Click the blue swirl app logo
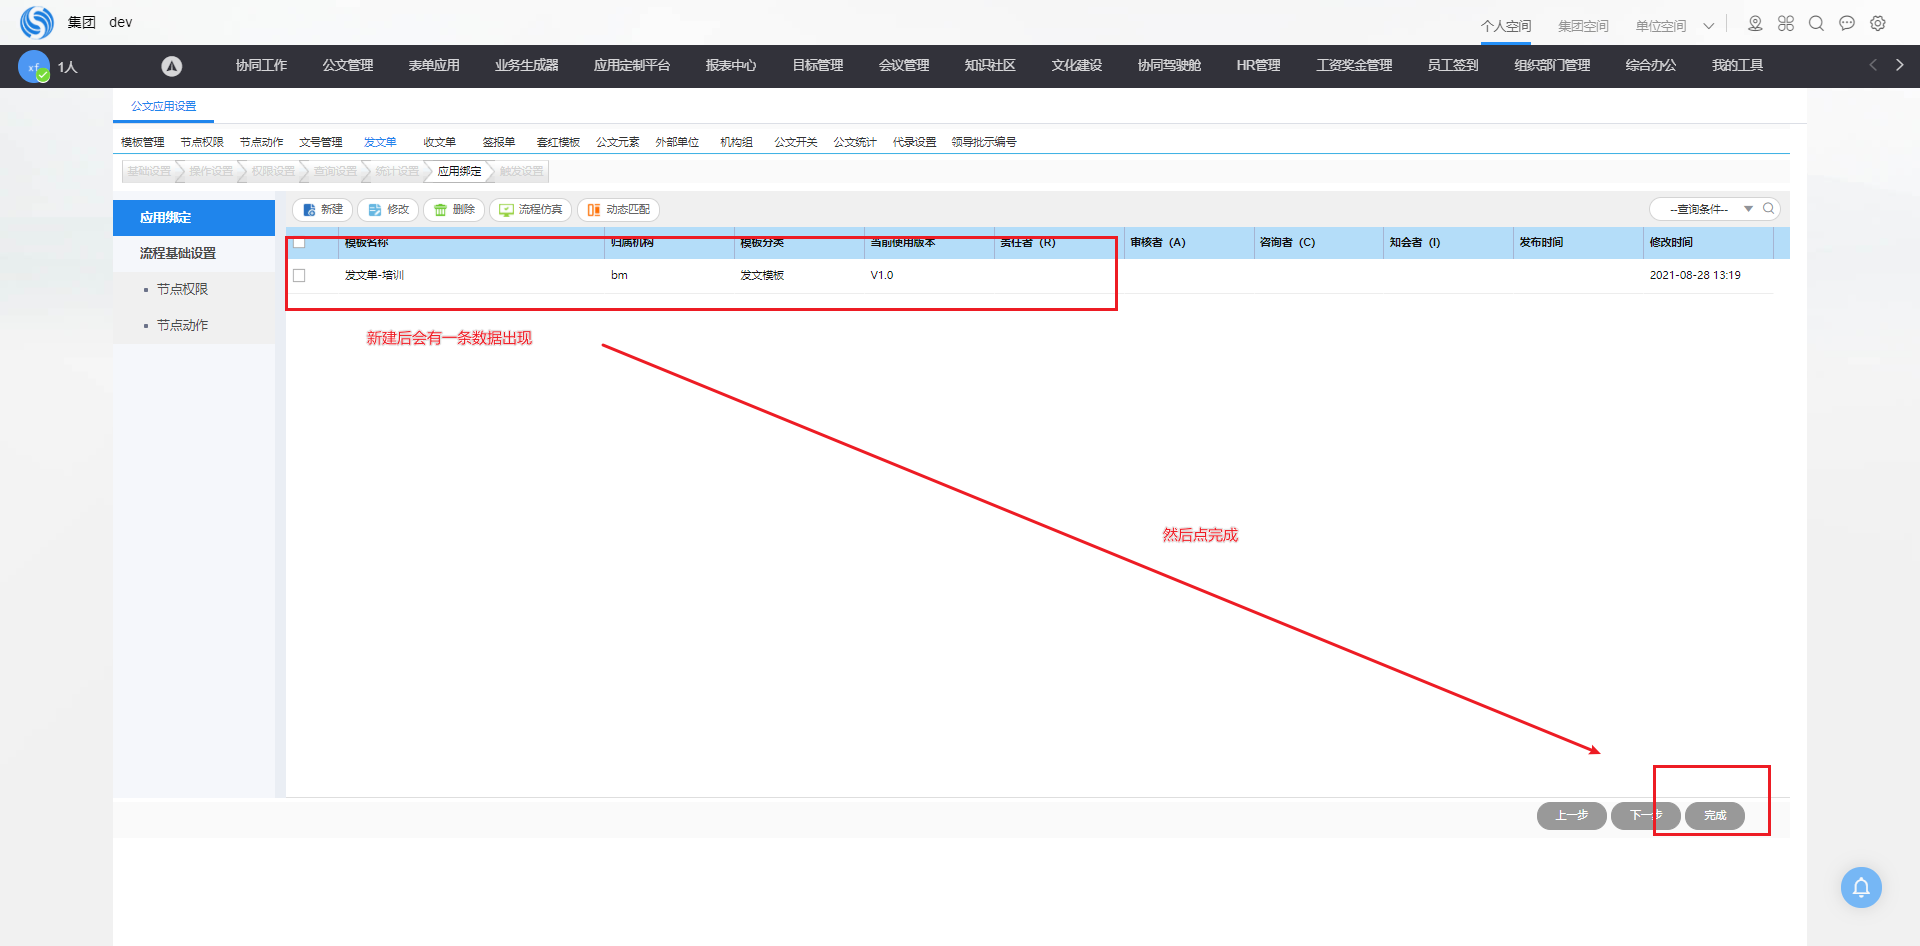Image resolution: width=1920 pixels, height=946 pixels. (x=37, y=22)
